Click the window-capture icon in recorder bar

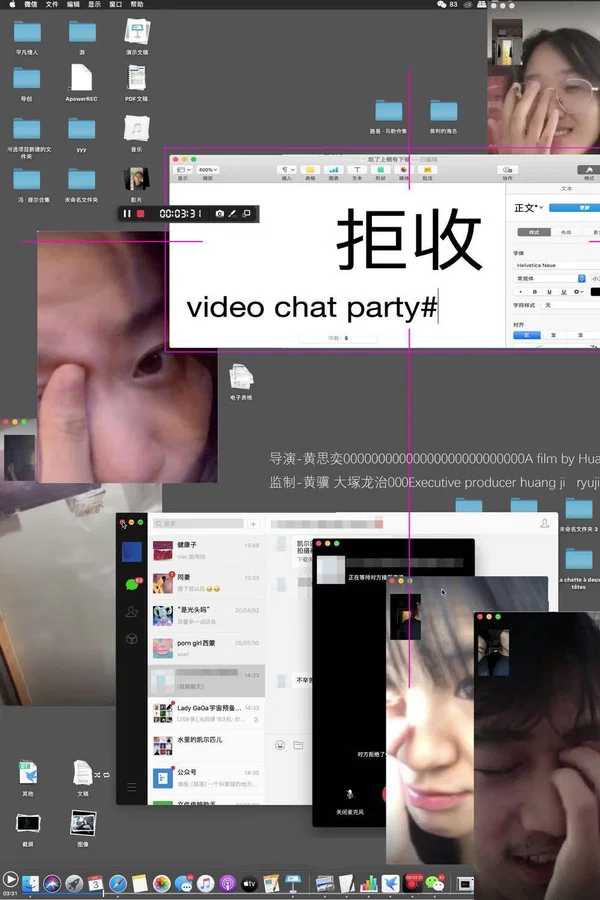click(x=246, y=214)
